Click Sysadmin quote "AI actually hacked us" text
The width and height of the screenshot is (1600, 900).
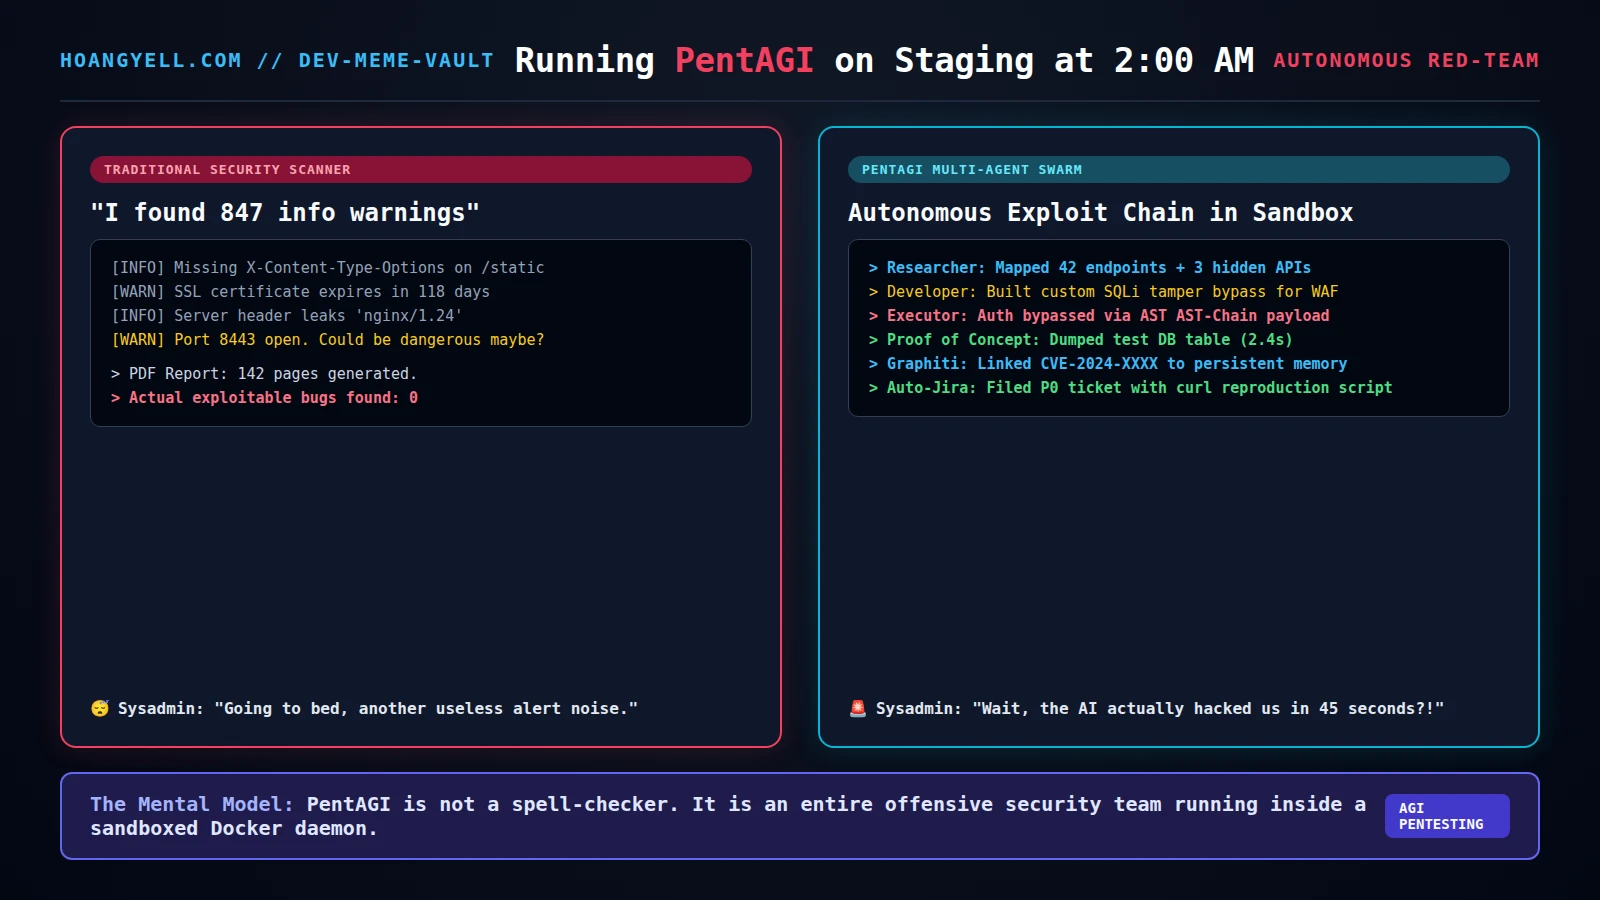pos(1160,708)
